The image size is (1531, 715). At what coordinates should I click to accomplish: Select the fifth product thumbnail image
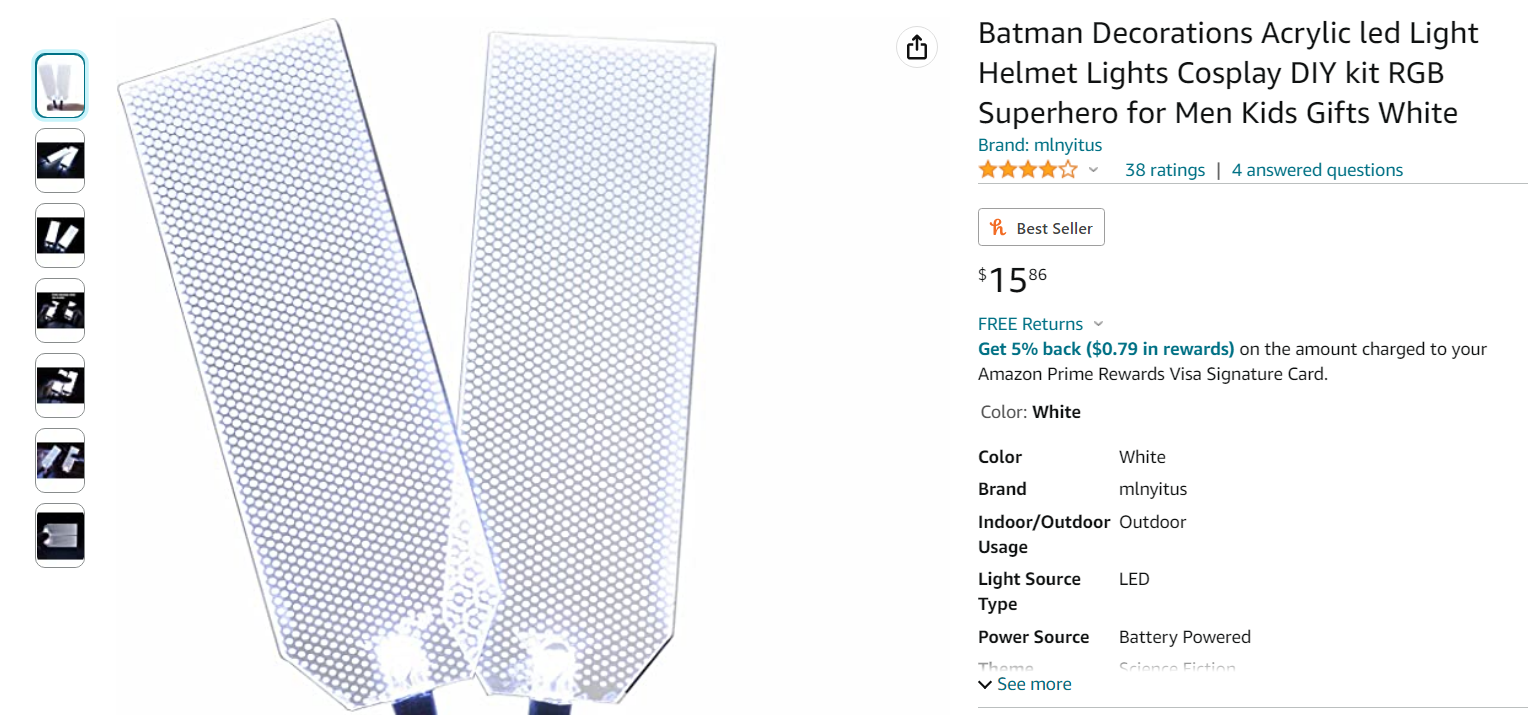(x=60, y=385)
